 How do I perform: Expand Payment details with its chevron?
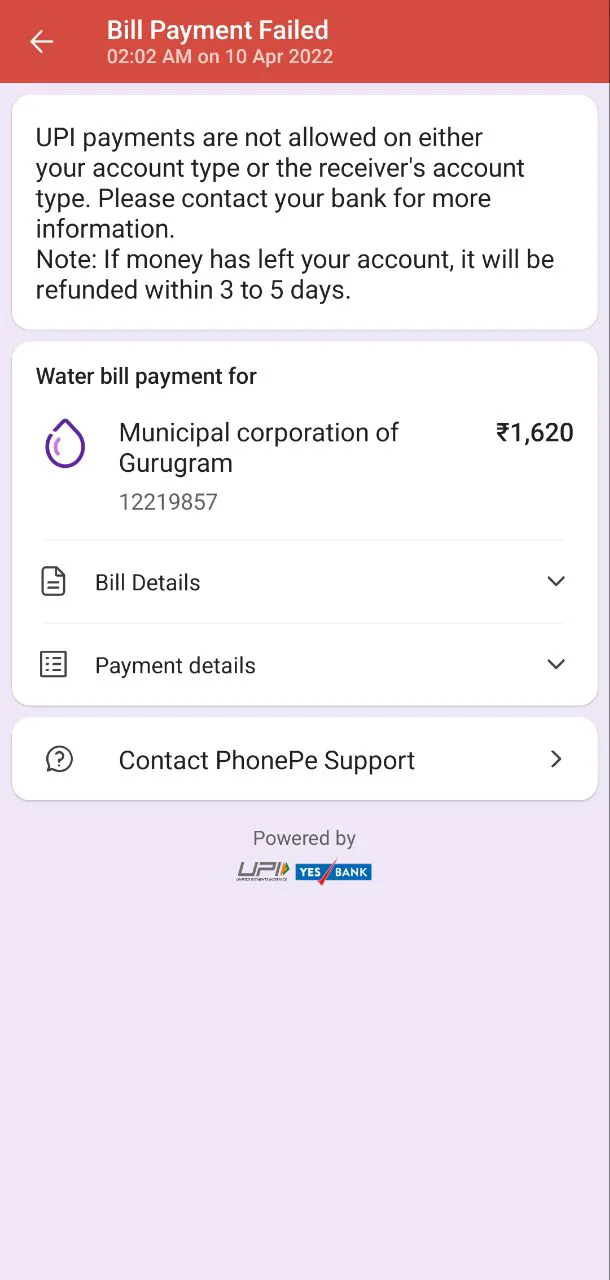pos(556,665)
